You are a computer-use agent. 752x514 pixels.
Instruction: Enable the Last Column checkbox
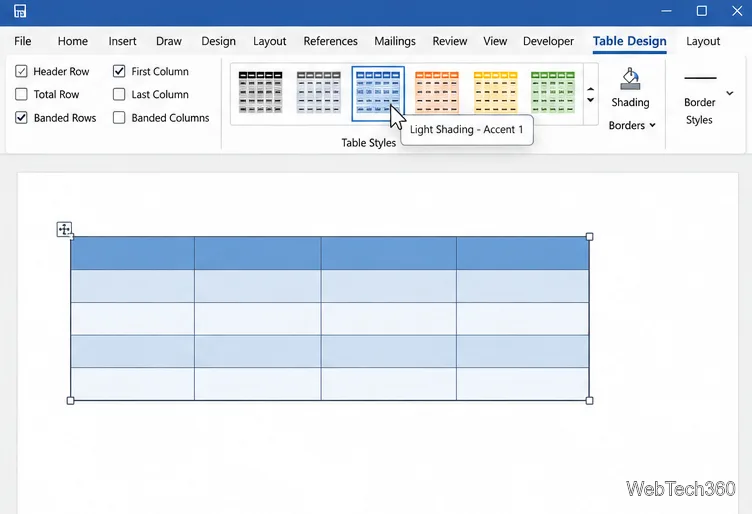click(x=119, y=94)
